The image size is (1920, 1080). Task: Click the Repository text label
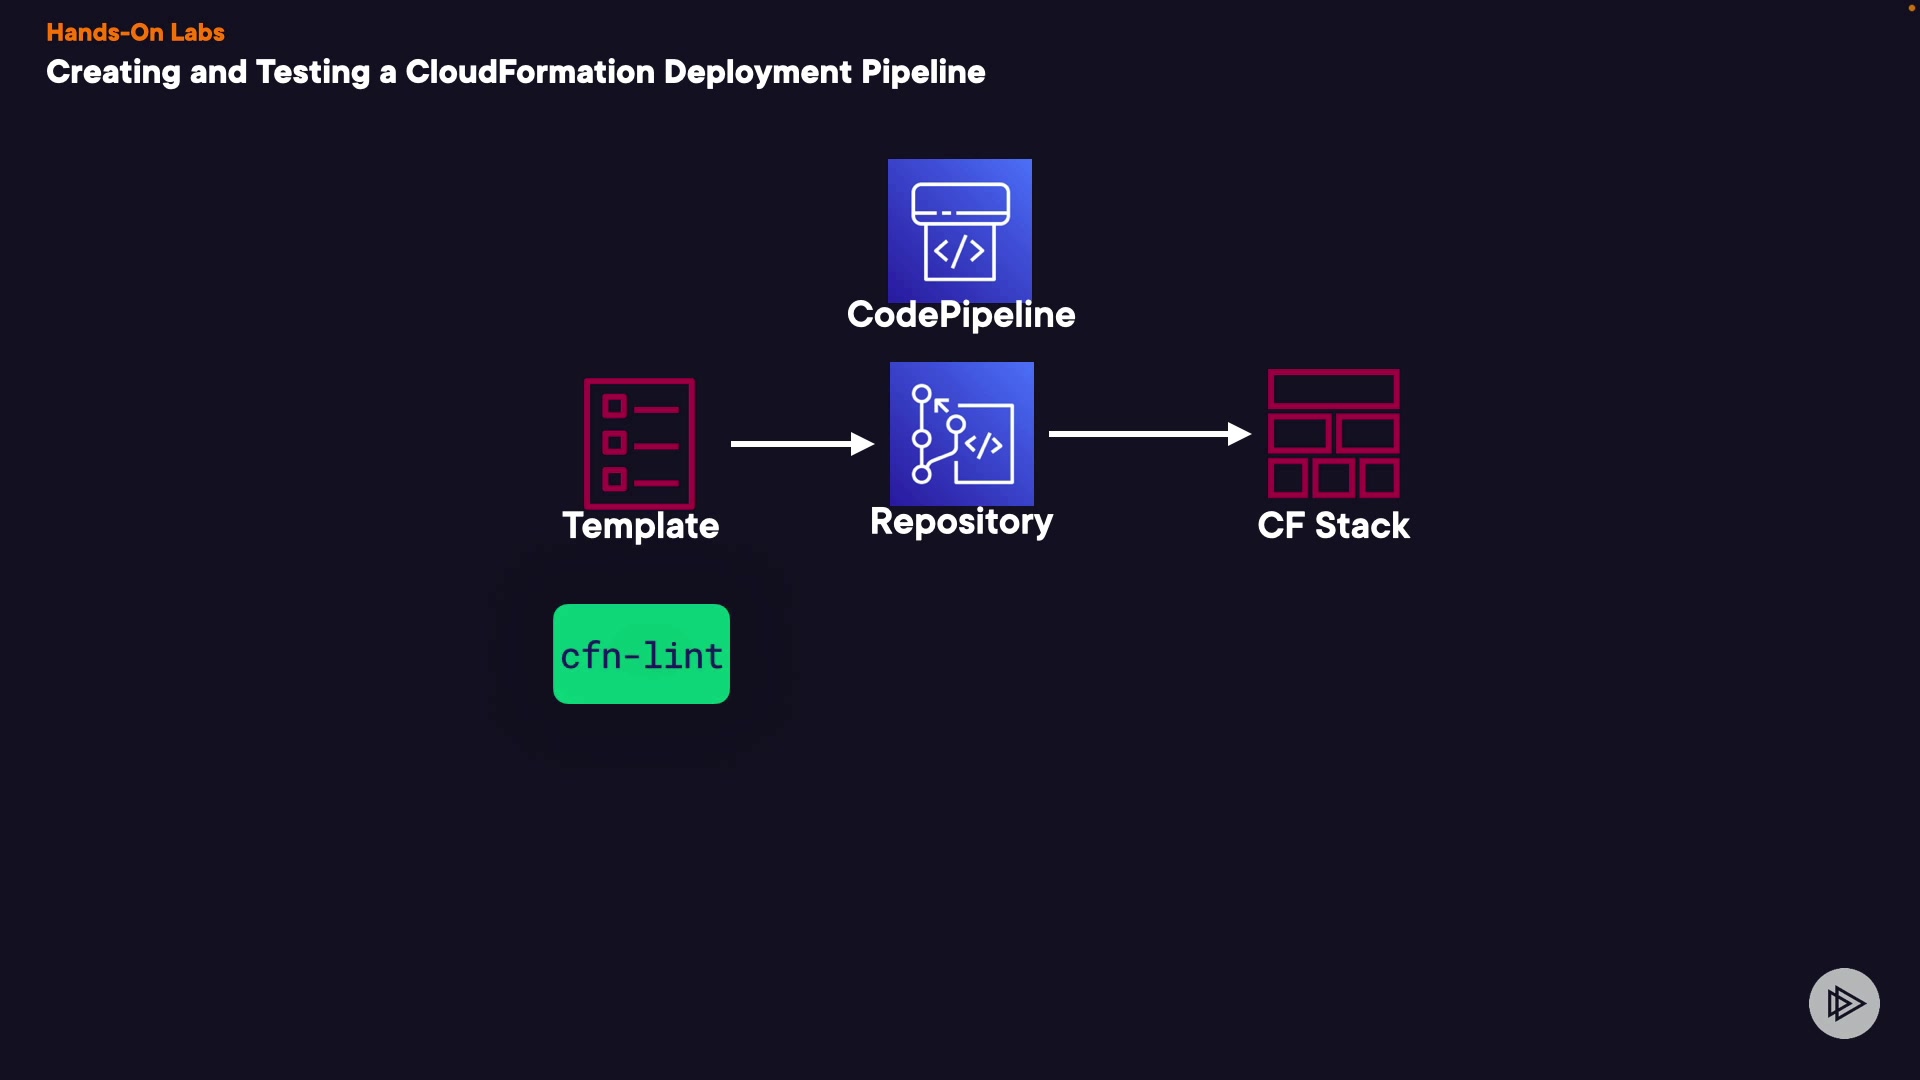(x=961, y=522)
